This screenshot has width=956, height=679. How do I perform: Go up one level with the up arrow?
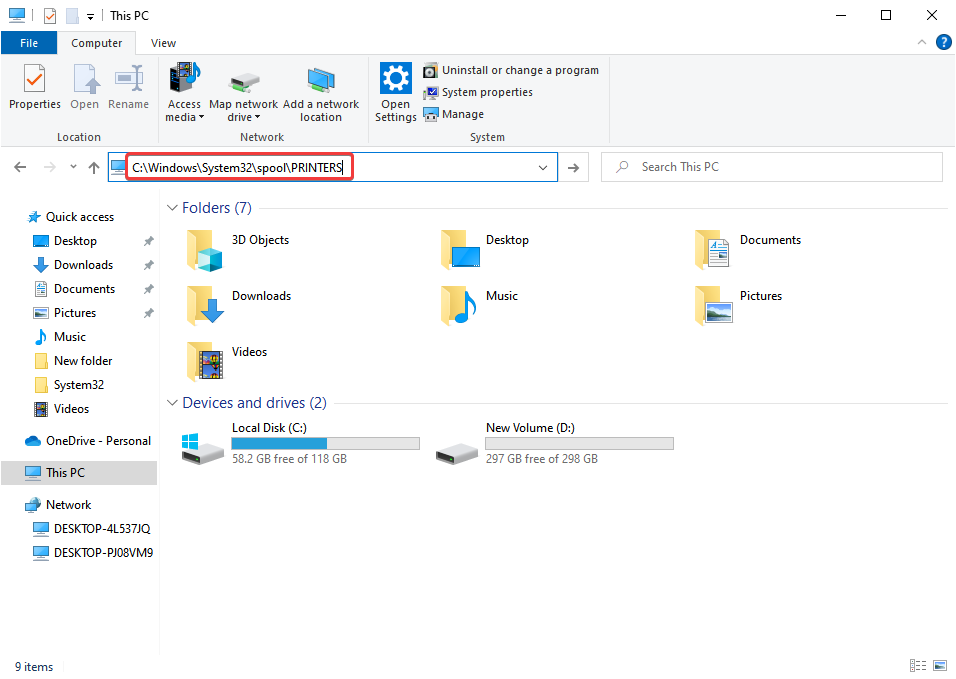93,167
